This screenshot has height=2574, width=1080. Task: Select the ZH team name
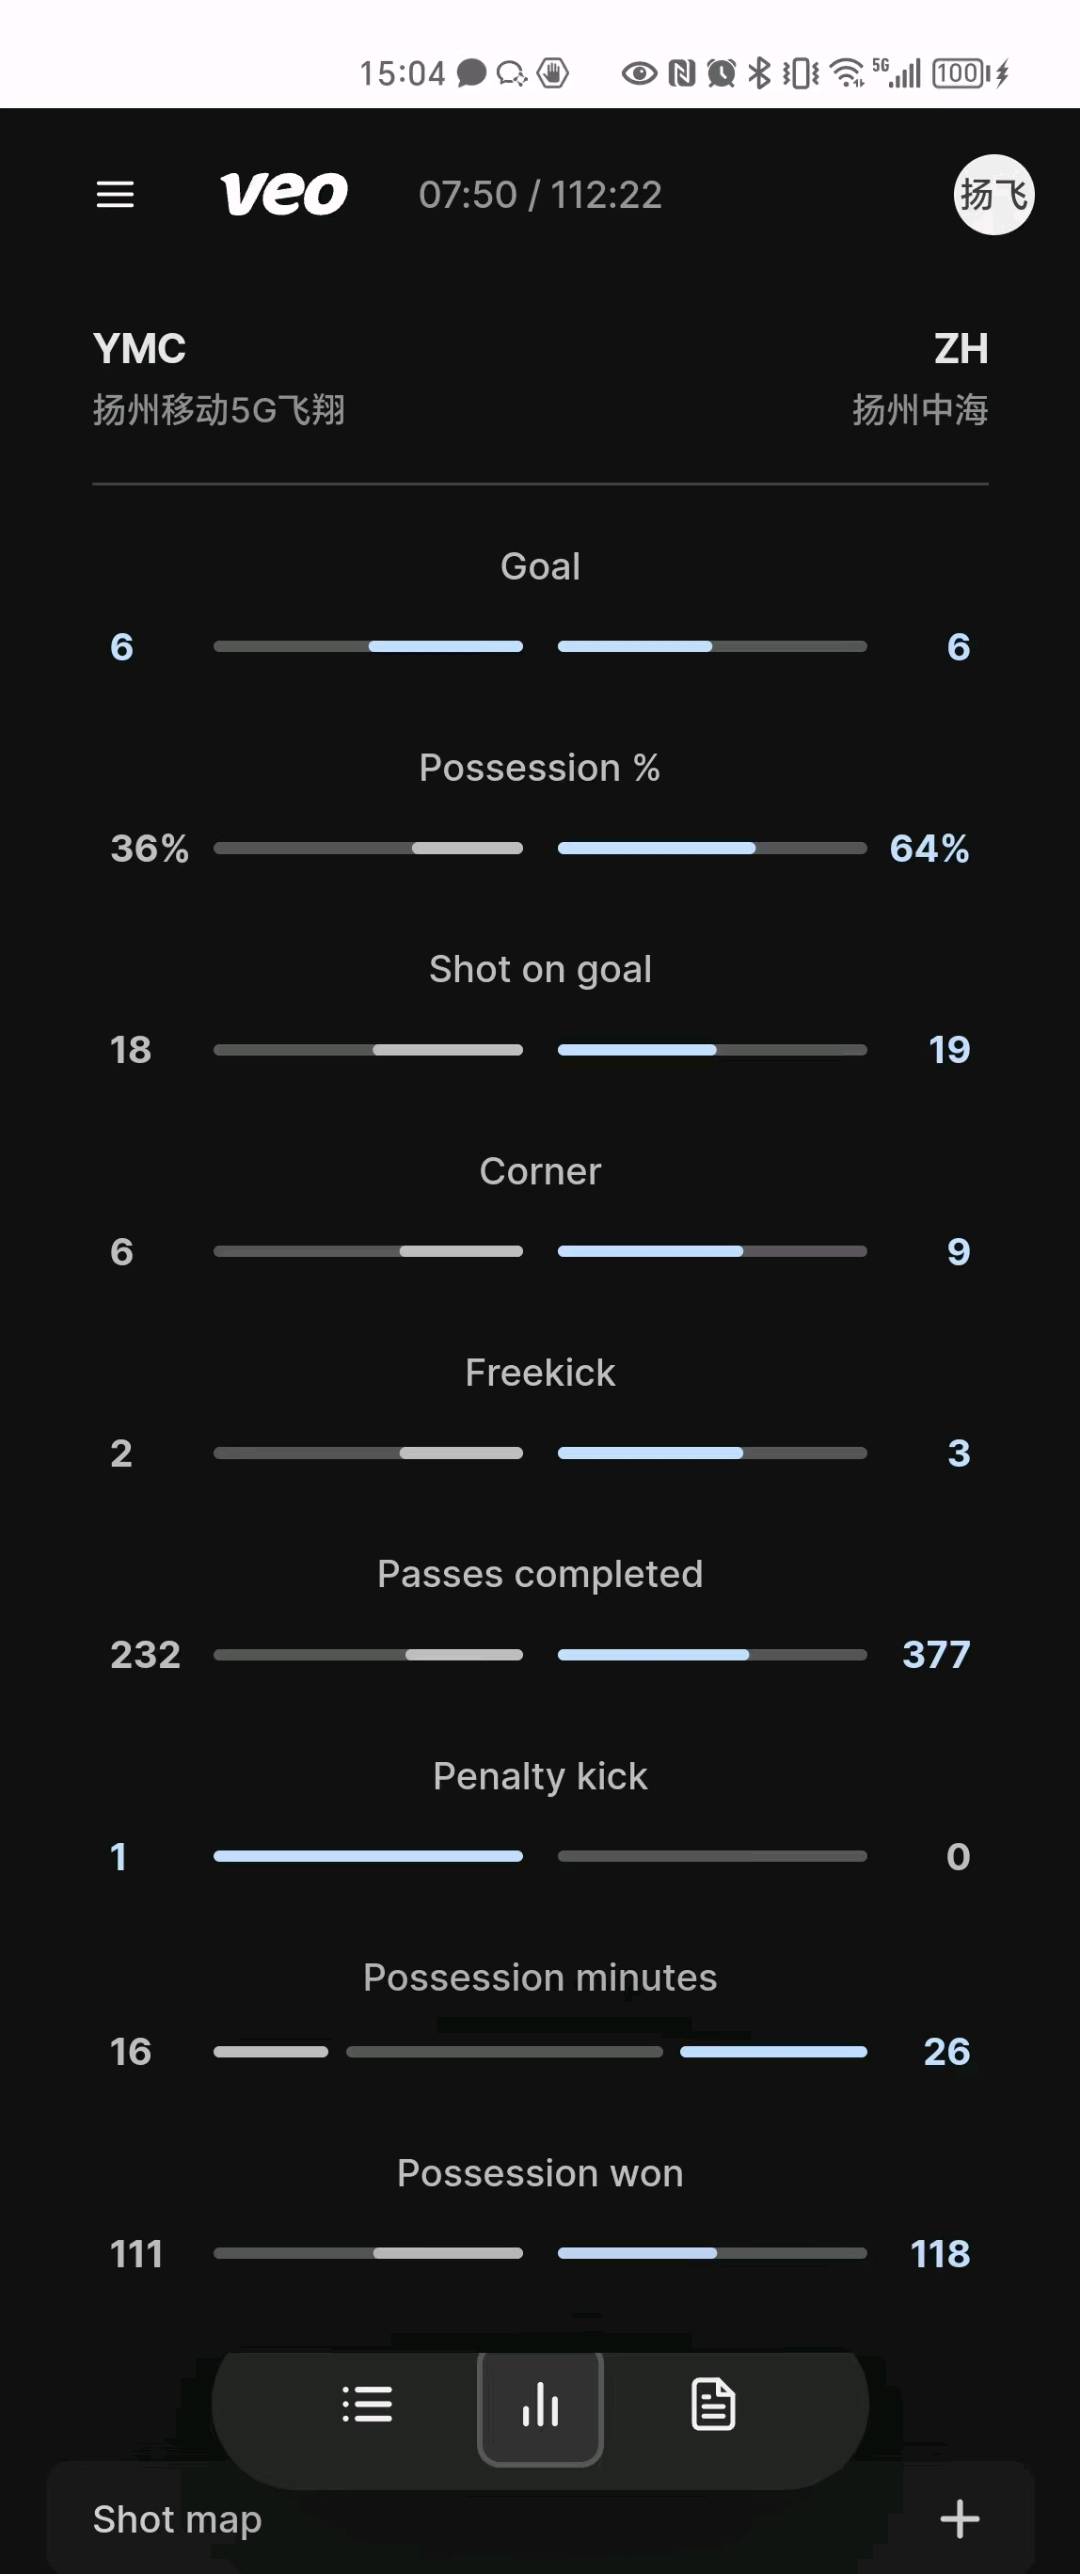pos(960,349)
